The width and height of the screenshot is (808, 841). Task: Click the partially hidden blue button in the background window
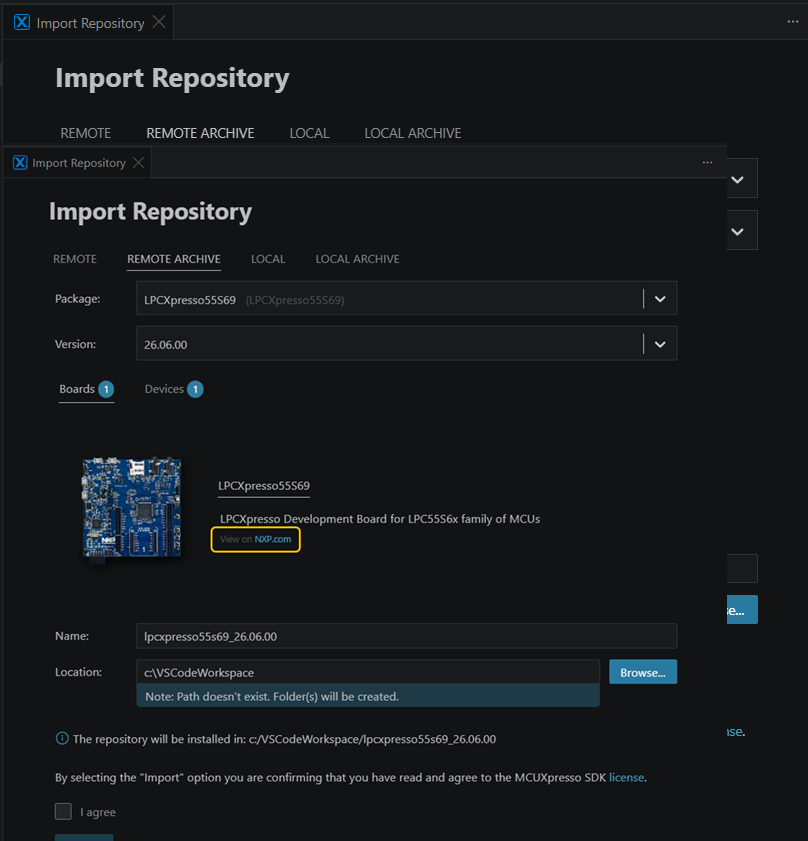coord(743,609)
